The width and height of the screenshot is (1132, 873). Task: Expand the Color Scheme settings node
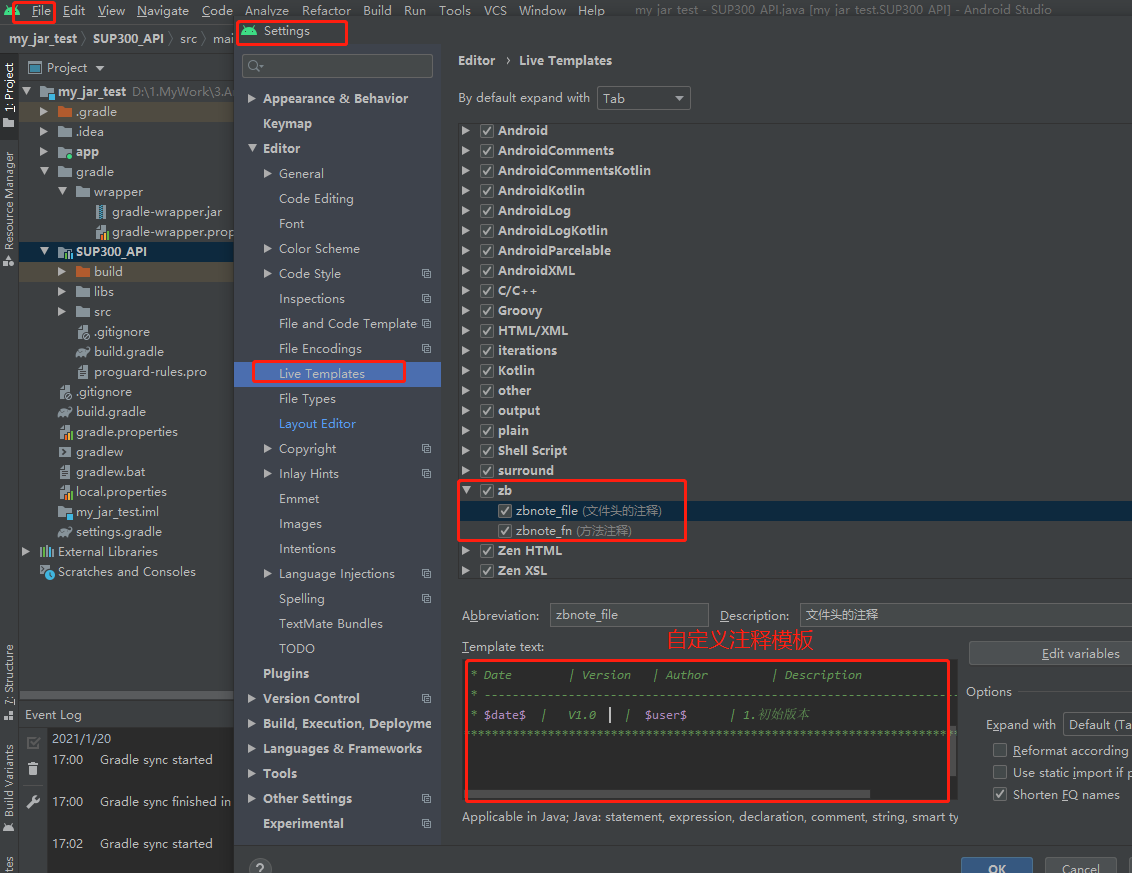click(268, 248)
